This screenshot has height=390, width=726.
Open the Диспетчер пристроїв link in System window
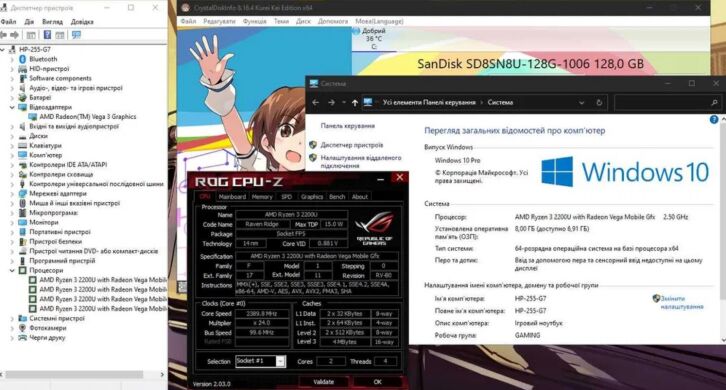click(352, 145)
